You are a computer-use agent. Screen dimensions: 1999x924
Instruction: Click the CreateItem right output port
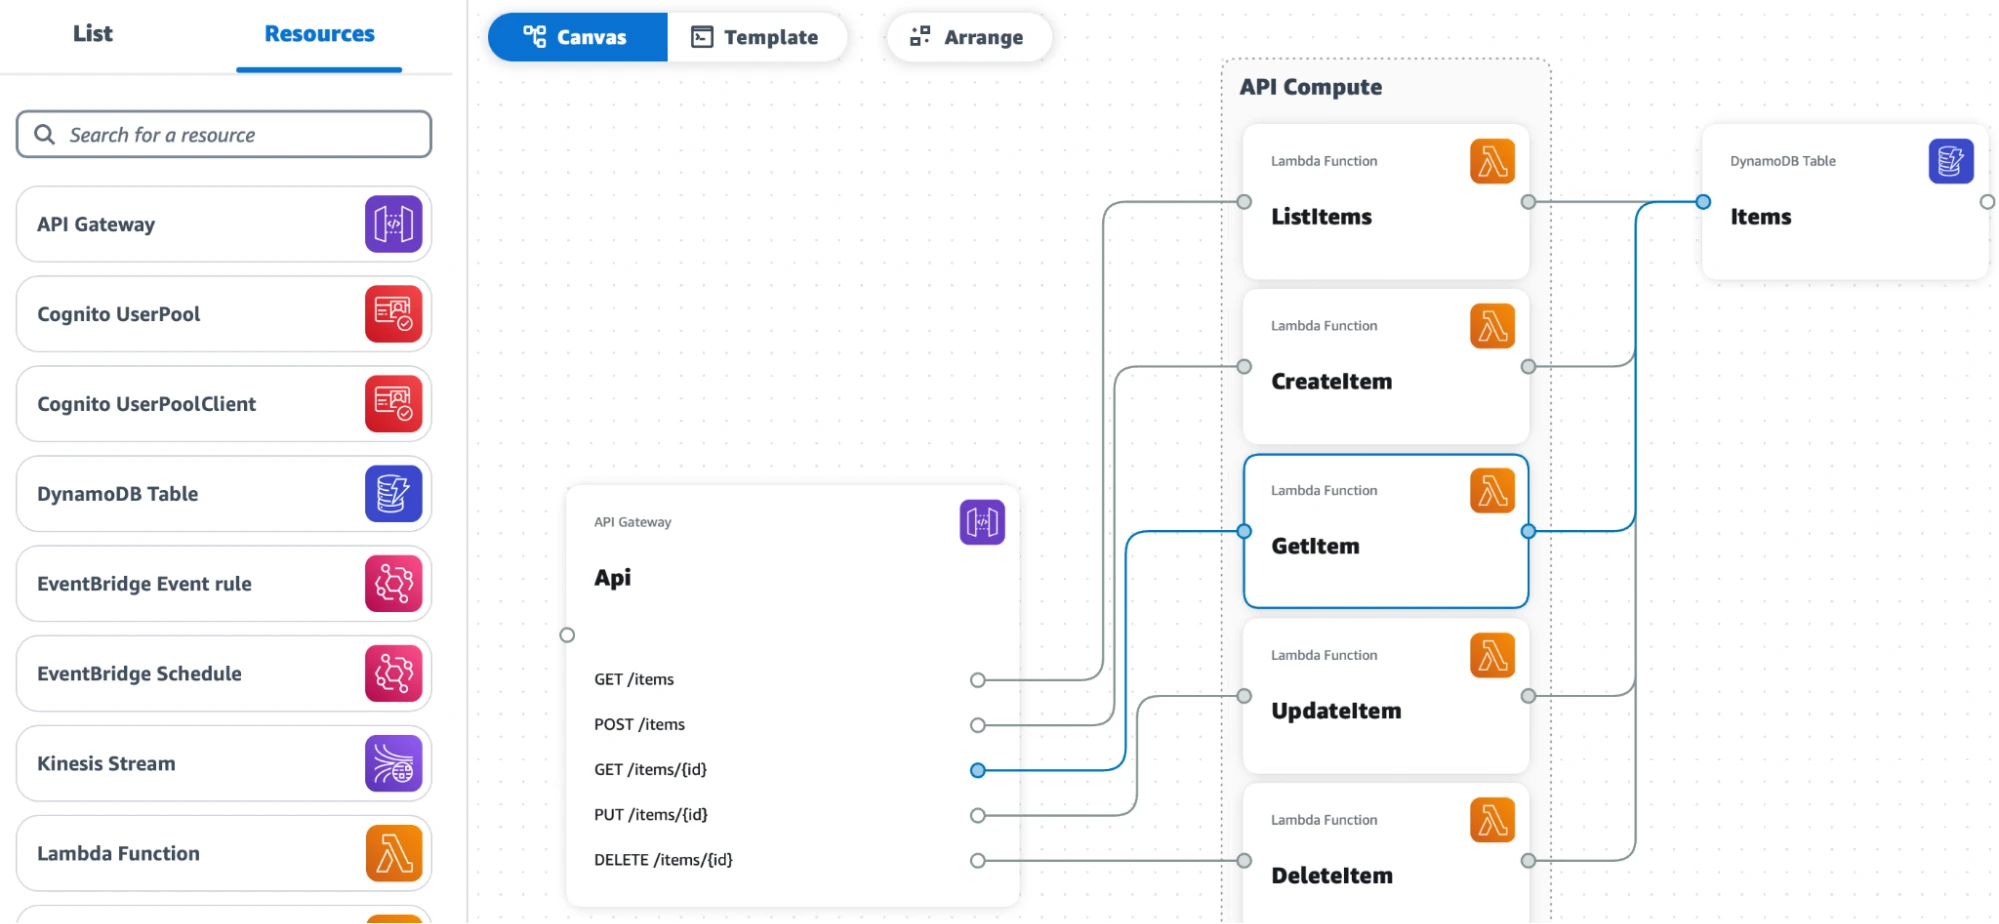1528,367
